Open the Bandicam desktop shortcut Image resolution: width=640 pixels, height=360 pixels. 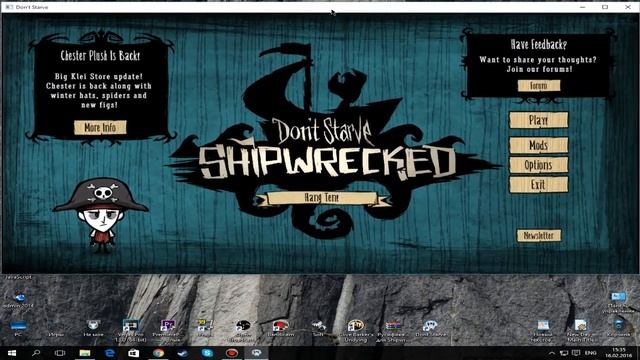281,328
